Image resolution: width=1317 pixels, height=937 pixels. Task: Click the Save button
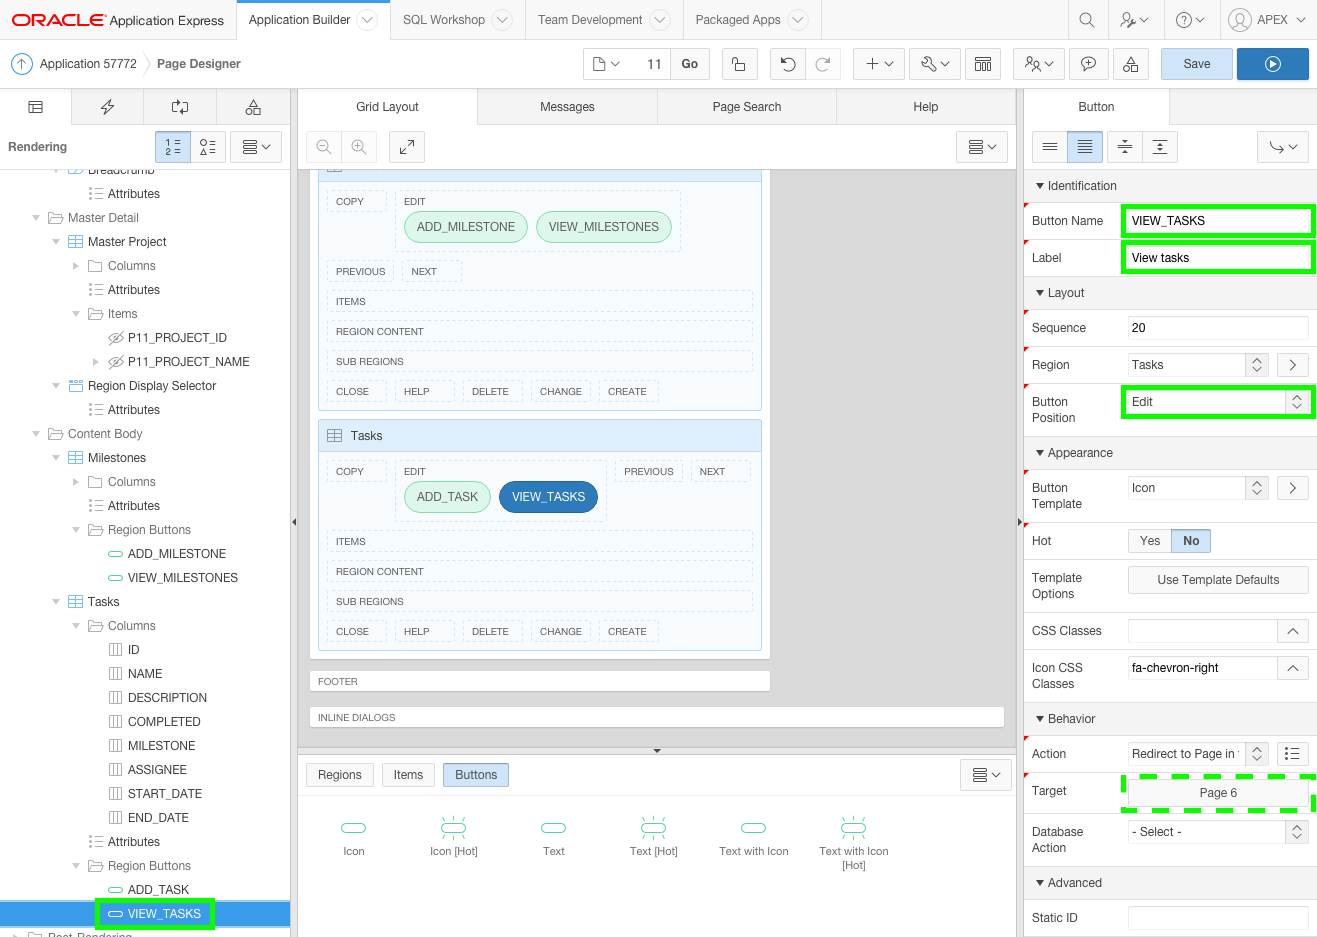1196,62
